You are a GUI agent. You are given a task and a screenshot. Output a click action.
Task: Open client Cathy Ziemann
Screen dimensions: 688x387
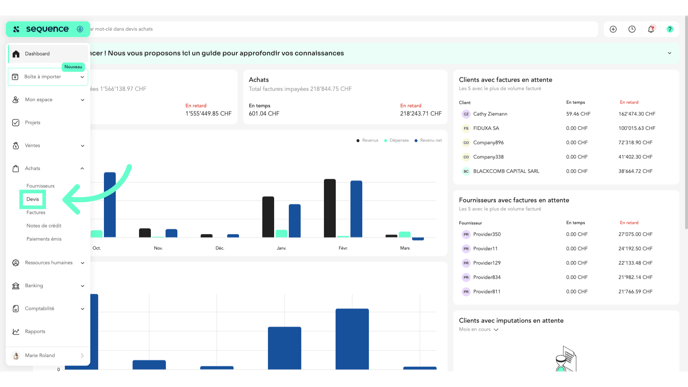tap(490, 114)
